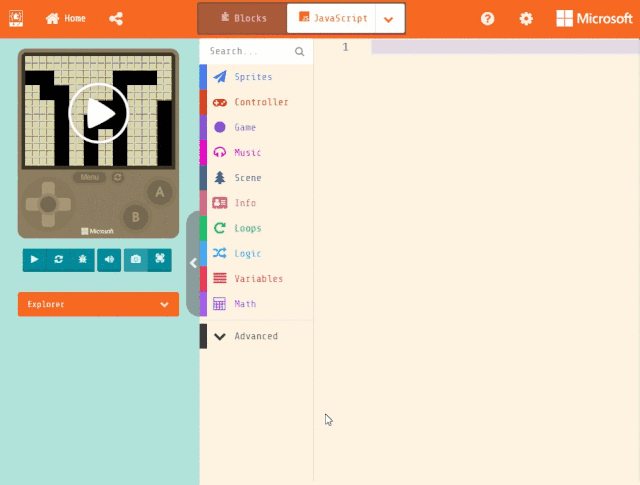Start the simulator with the big play overlay
This screenshot has width=640, height=485.
click(98, 113)
